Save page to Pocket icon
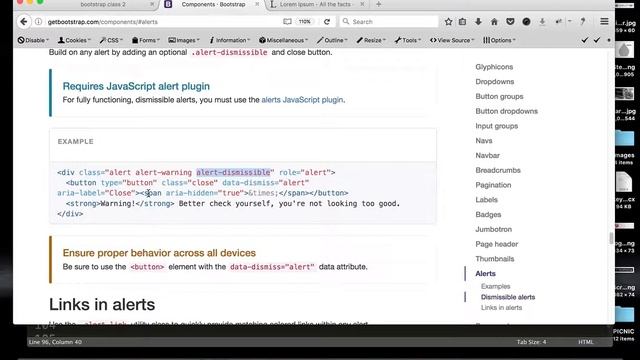The width and height of the screenshot is (640, 360). tap(510, 22)
